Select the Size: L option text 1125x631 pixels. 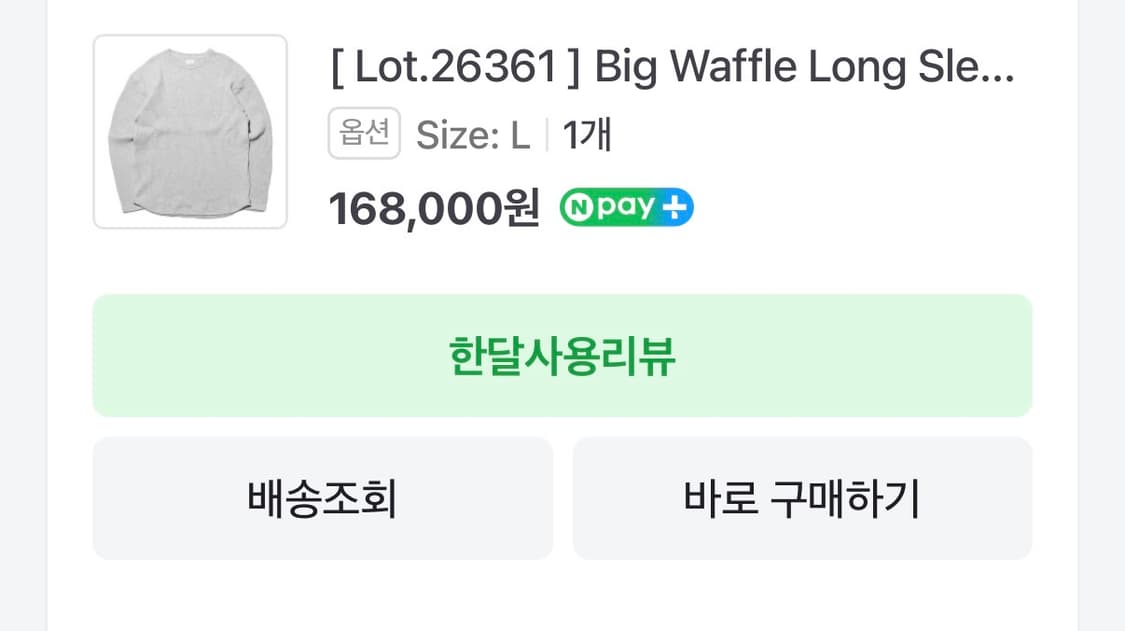tap(475, 134)
